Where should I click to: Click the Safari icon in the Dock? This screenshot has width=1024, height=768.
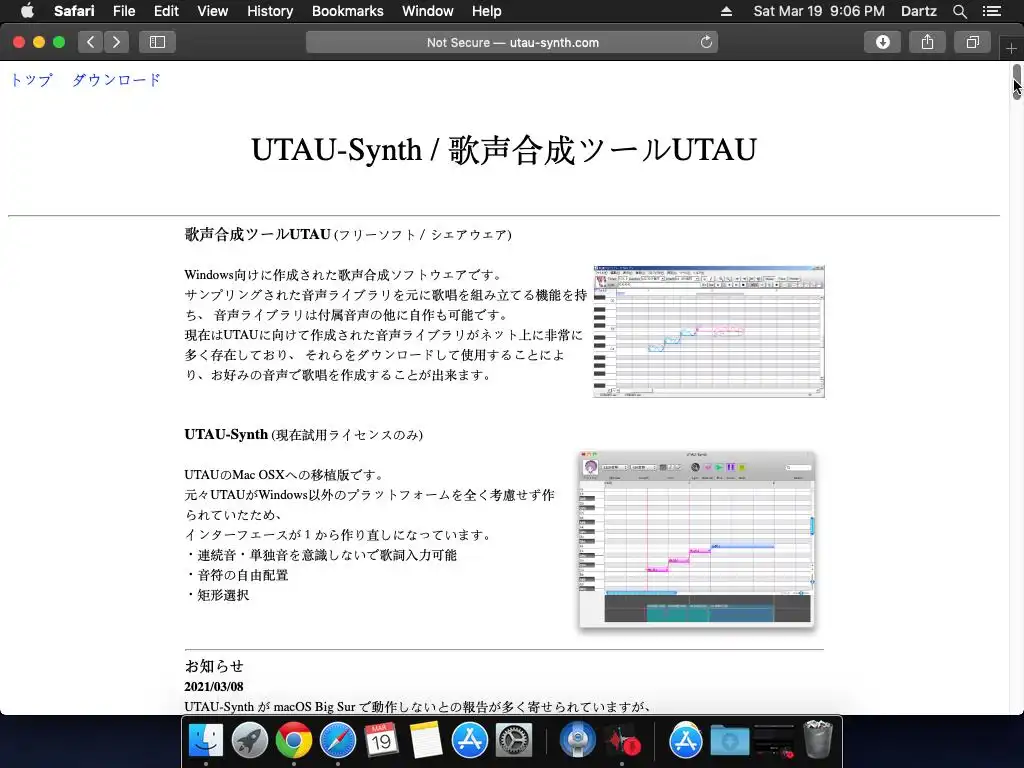click(338, 740)
